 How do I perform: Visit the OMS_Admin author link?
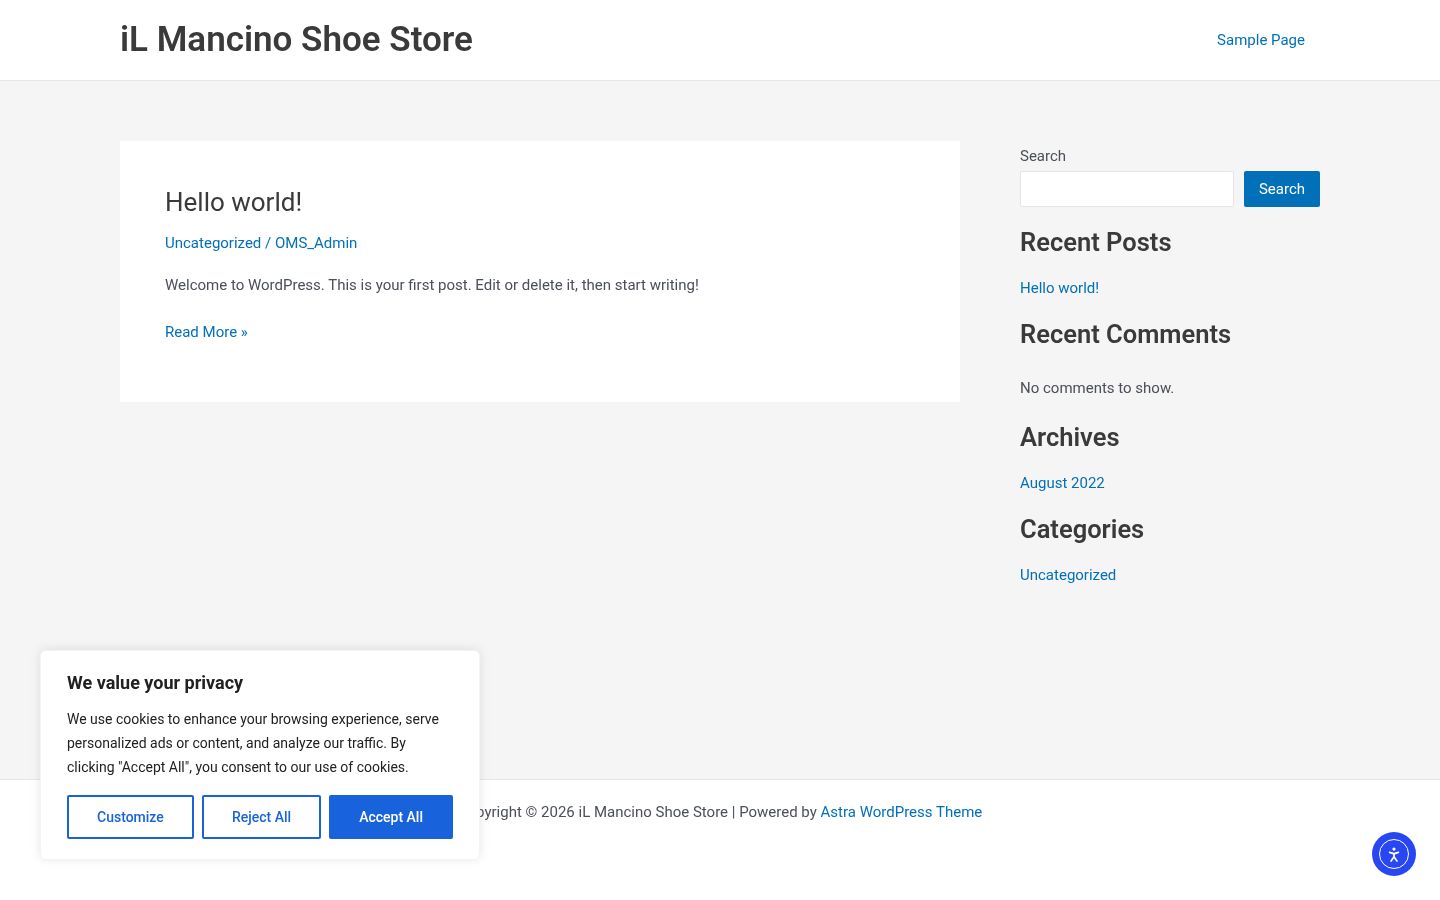click(x=316, y=243)
